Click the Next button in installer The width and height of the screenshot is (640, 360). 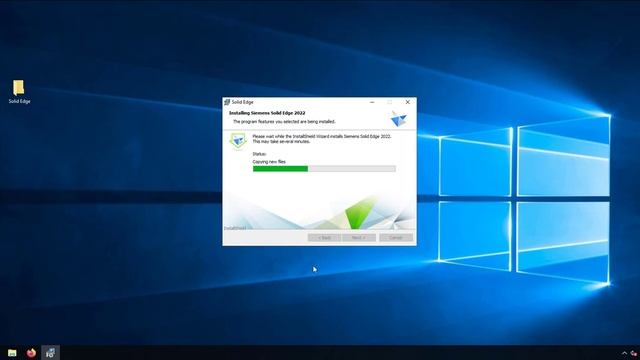(x=359, y=238)
